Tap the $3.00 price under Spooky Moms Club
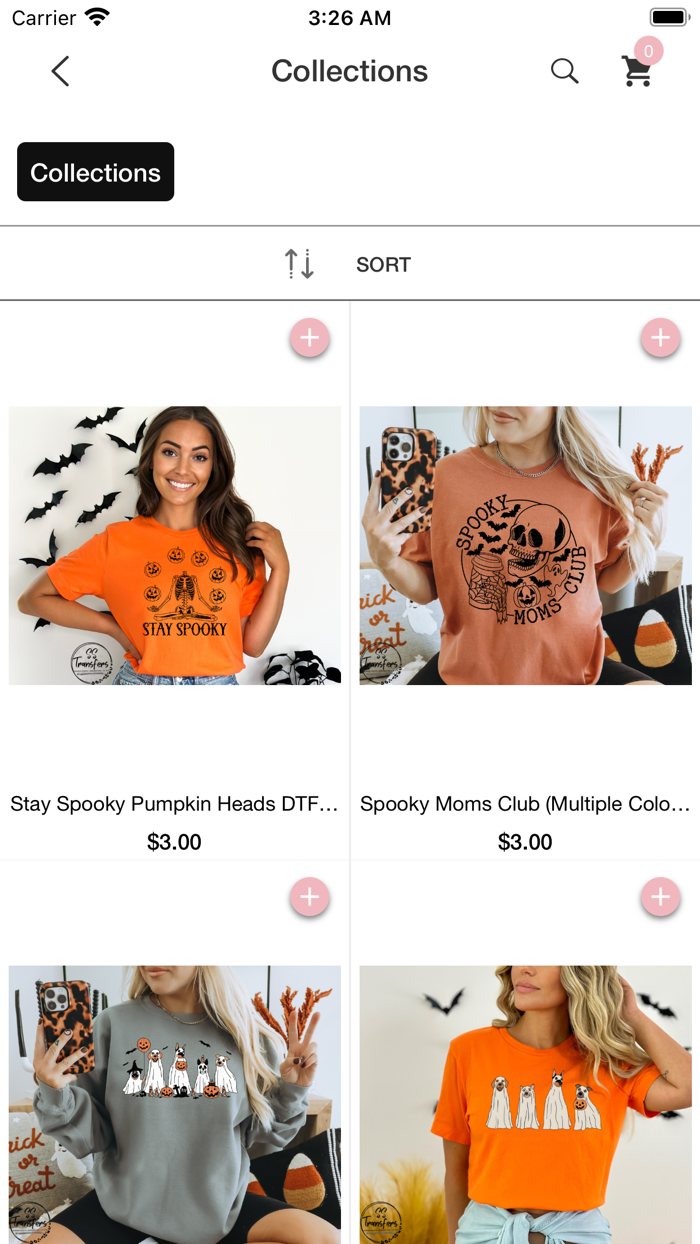700x1244 pixels. click(525, 842)
